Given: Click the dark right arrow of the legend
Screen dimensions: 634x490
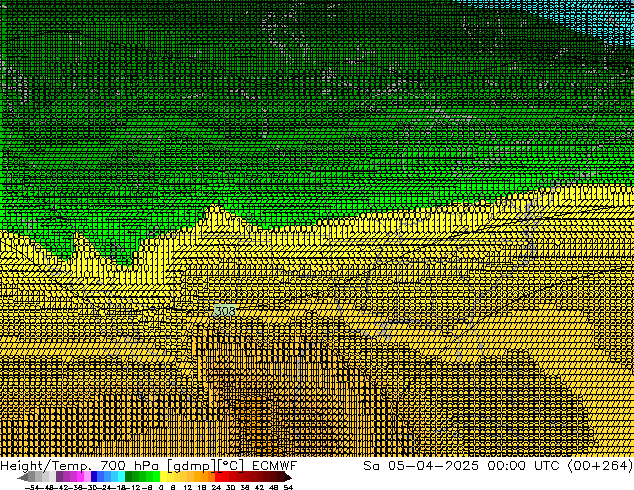Looking at the screenshot, I should click(x=288, y=477).
